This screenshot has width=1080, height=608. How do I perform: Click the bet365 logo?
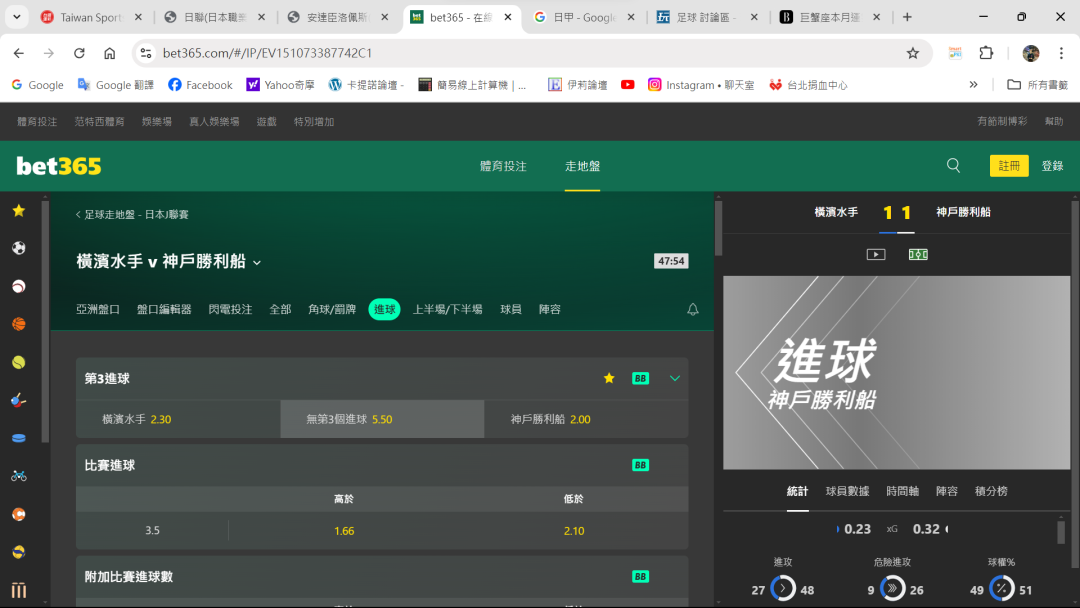[59, 166]
